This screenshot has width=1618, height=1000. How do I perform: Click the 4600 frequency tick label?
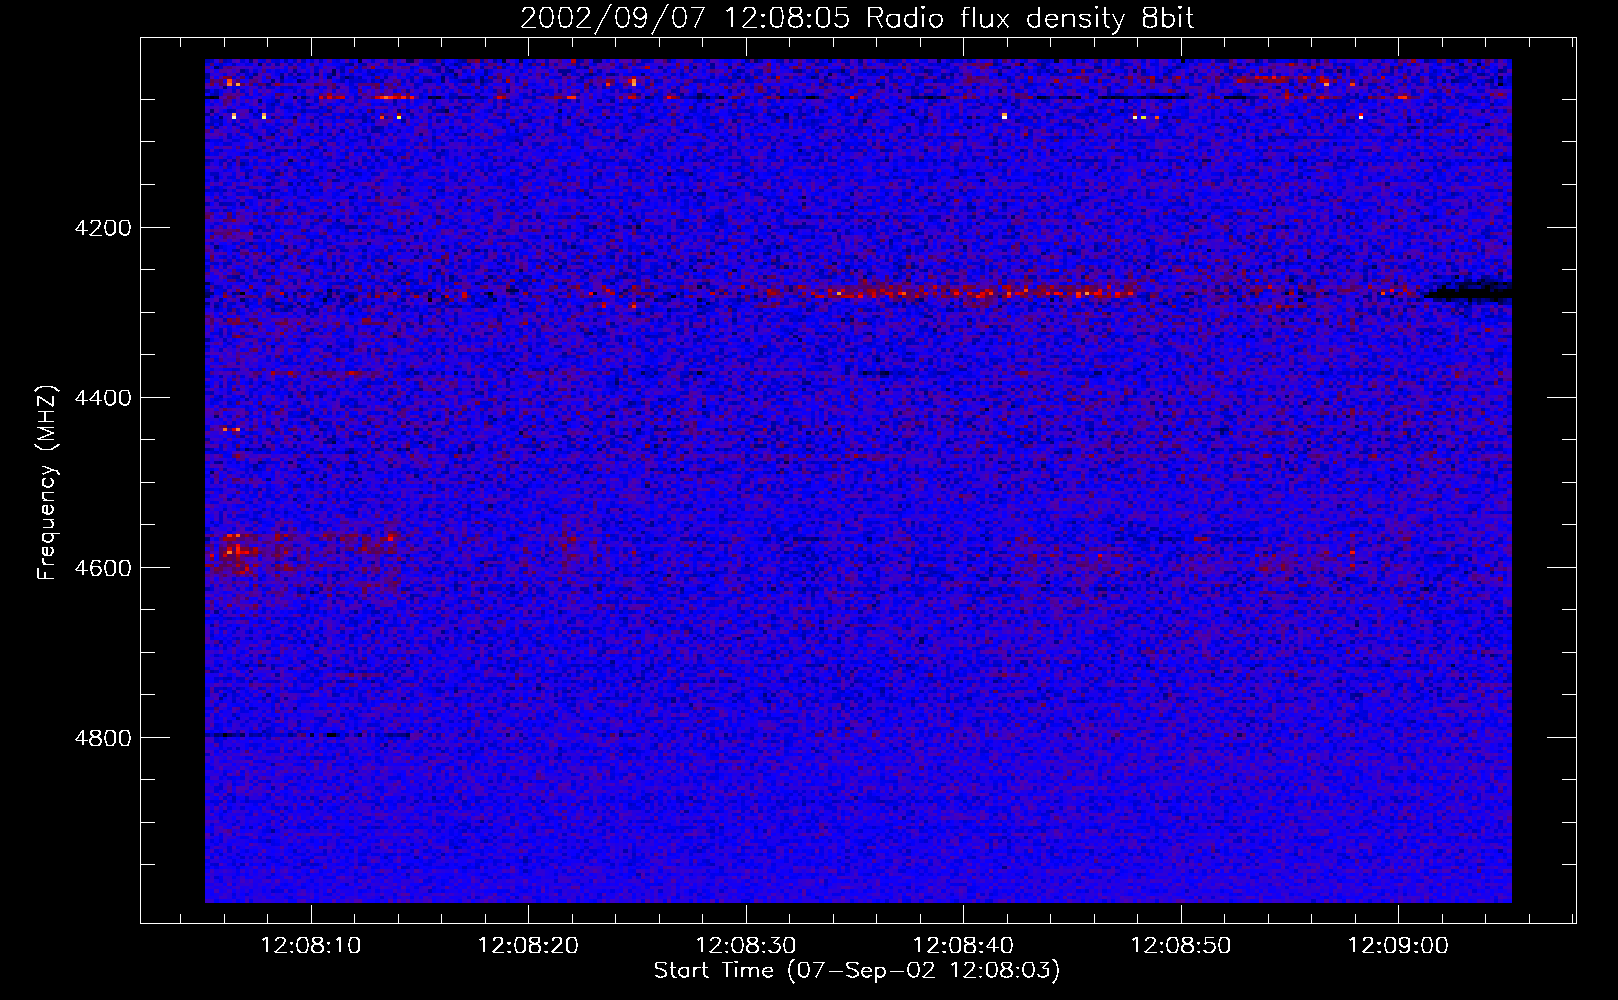[x=103, y=568]
